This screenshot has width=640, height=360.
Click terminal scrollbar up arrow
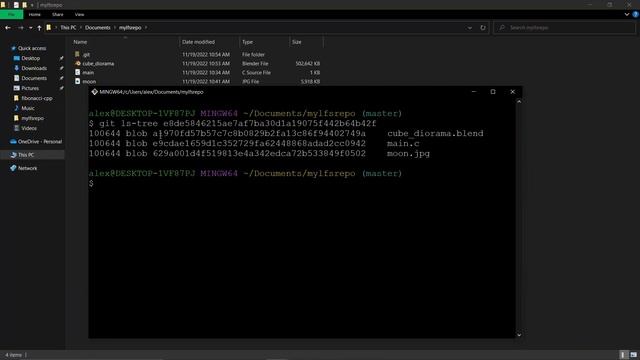click(519, 101)
